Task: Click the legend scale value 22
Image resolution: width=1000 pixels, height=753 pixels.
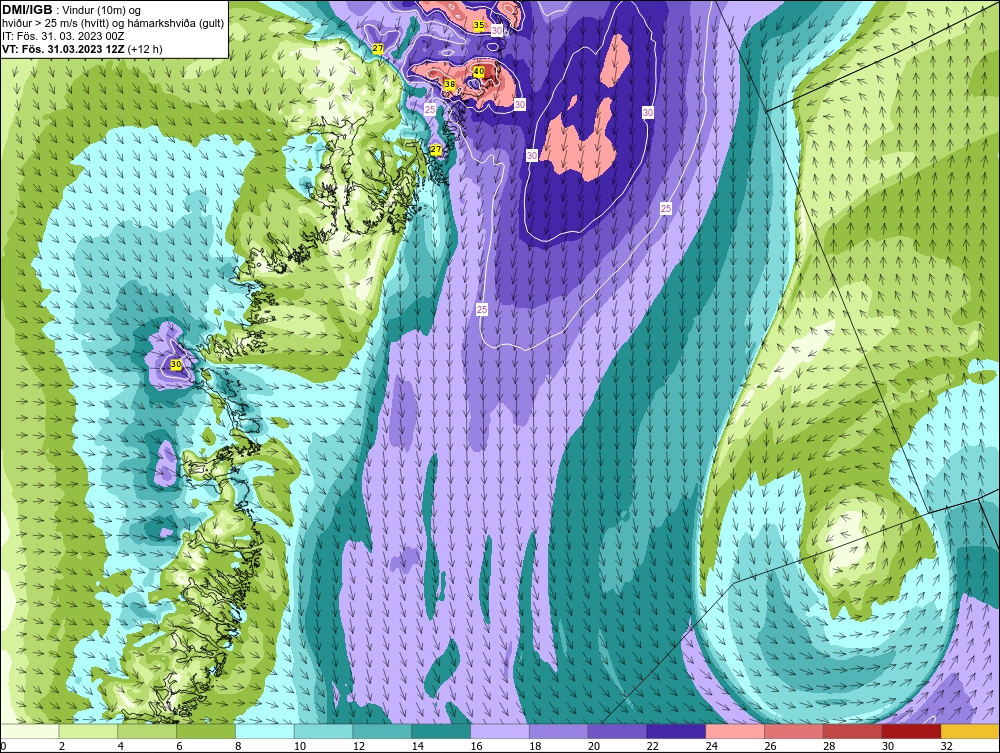Action: click(652, 746)
